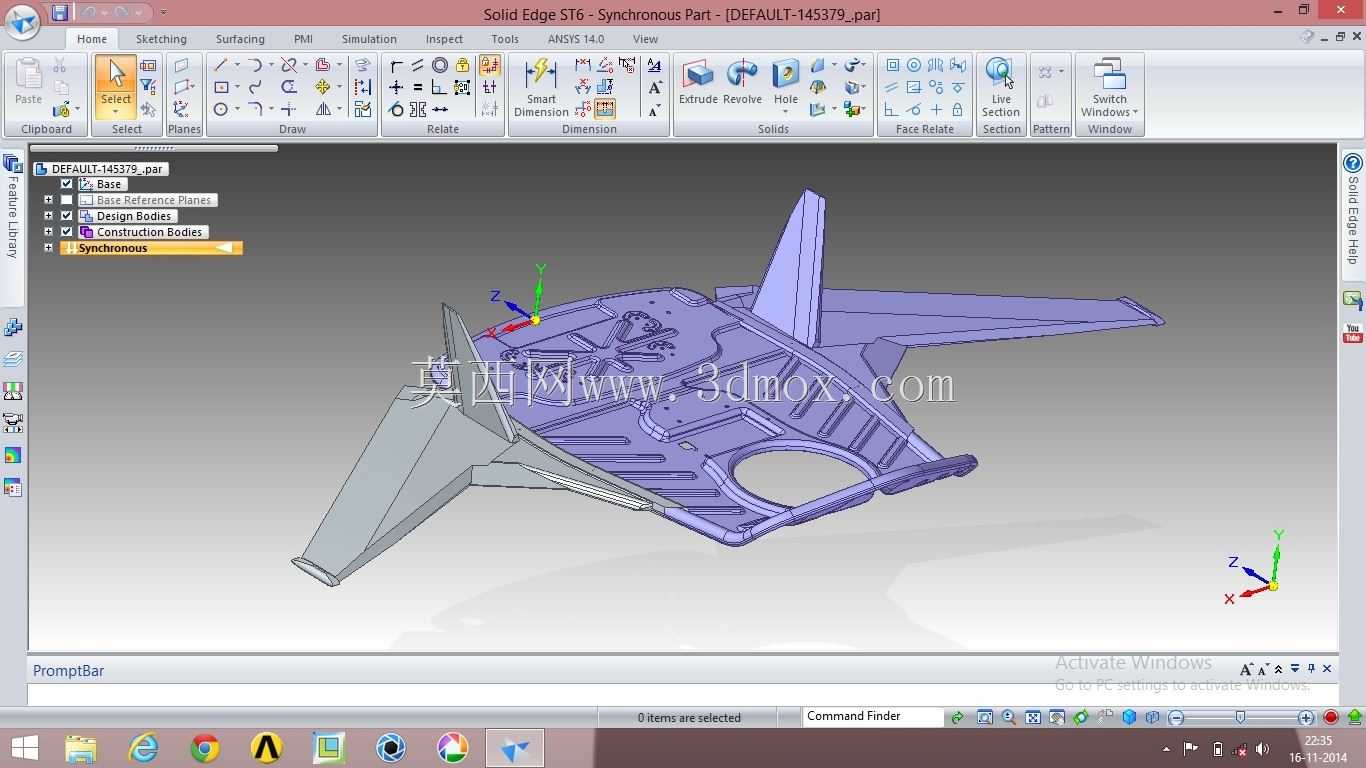Click the blue view cube style icon
The image size is (1366, 768).
(x=1129, y=717)
